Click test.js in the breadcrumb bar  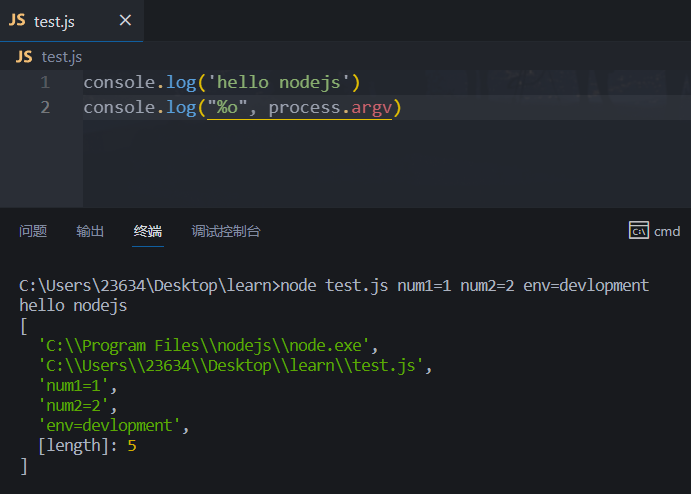coord(62,57)
